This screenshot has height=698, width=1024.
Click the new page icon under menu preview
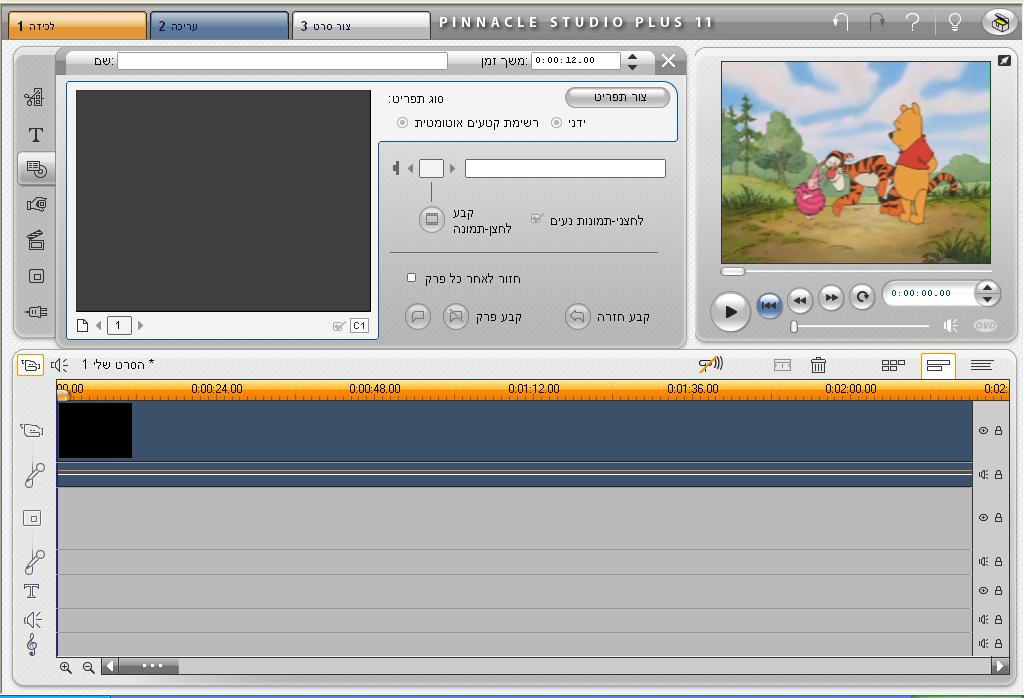click(x=82, y=325)
